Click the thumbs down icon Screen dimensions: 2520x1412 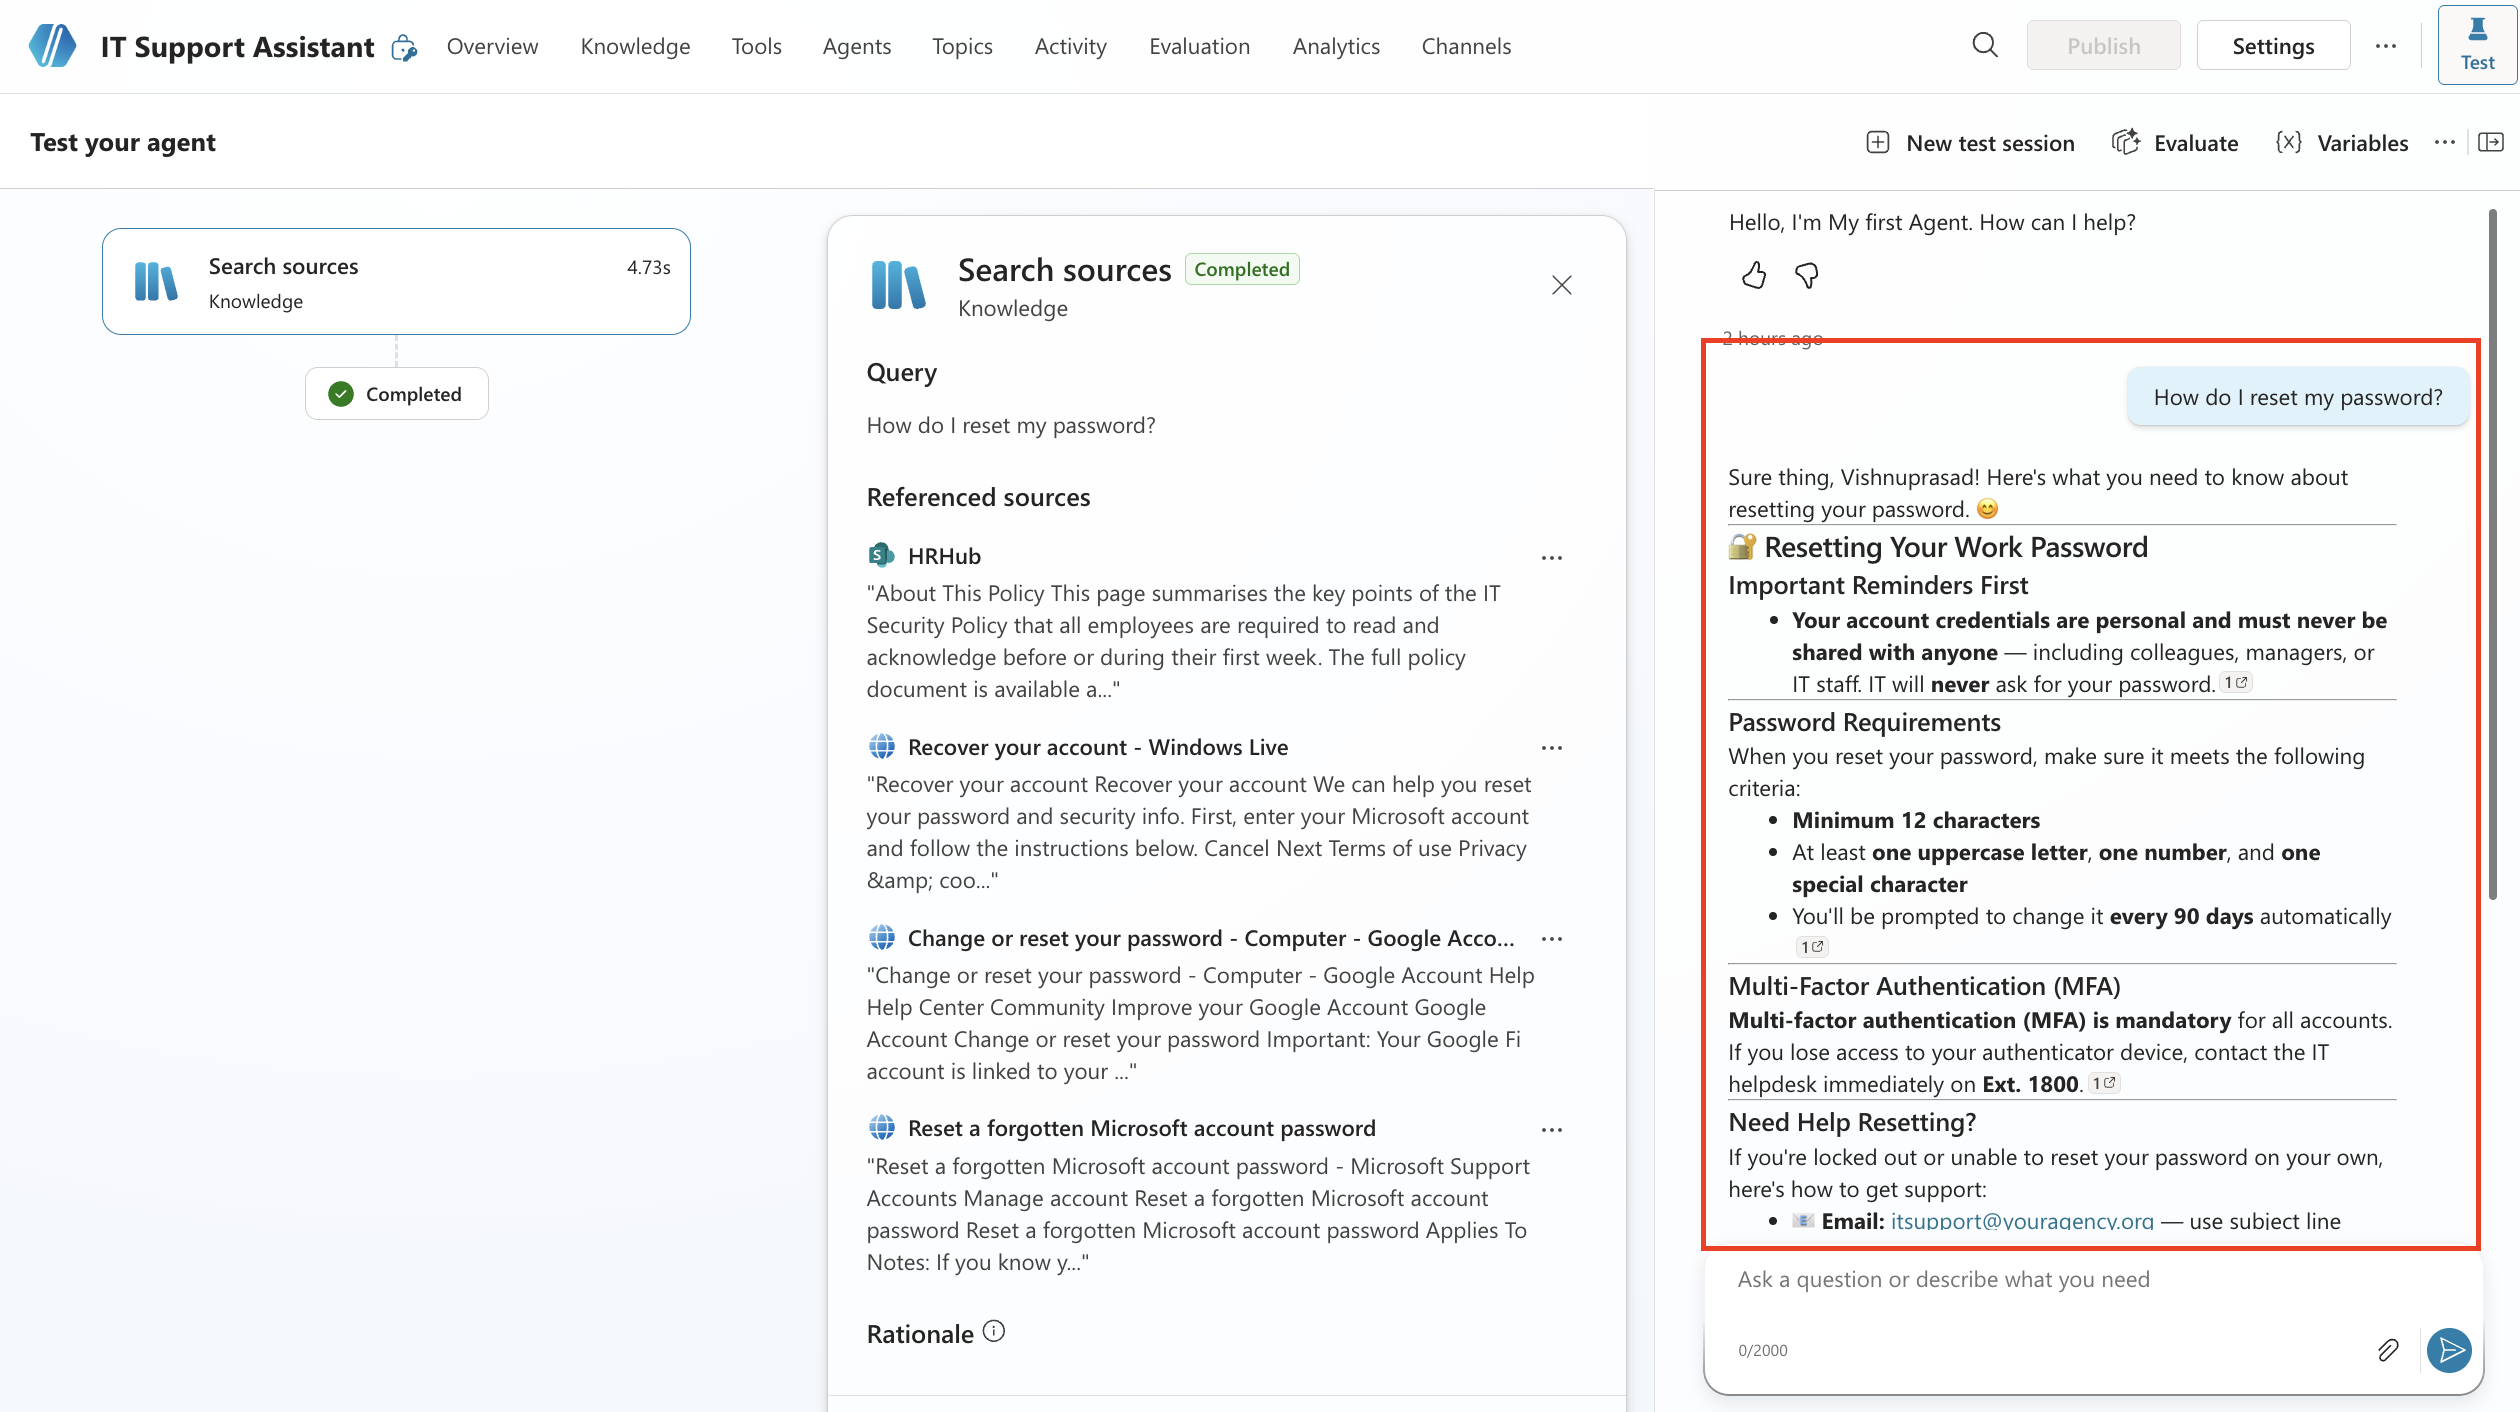(x=1807, y=275)
